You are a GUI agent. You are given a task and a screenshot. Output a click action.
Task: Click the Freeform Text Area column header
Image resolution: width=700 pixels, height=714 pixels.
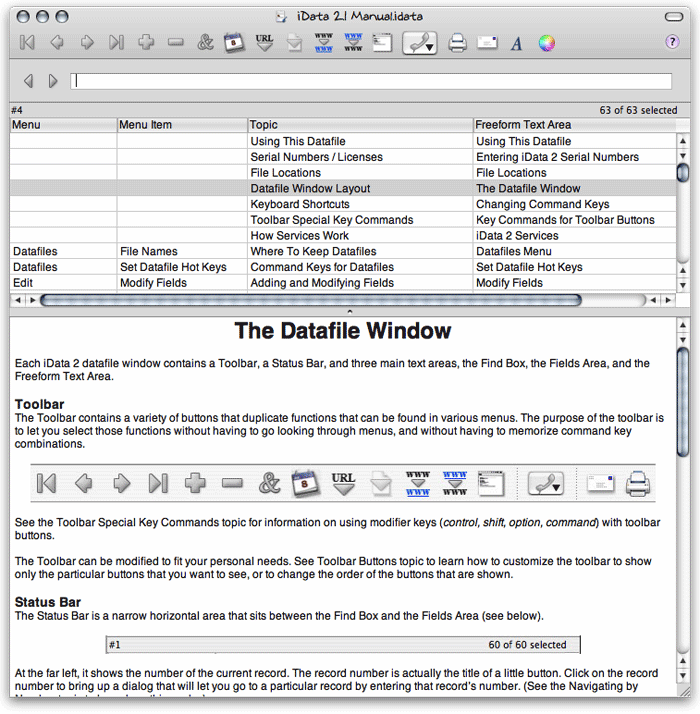pyautogui.click(x=575, y=125)
